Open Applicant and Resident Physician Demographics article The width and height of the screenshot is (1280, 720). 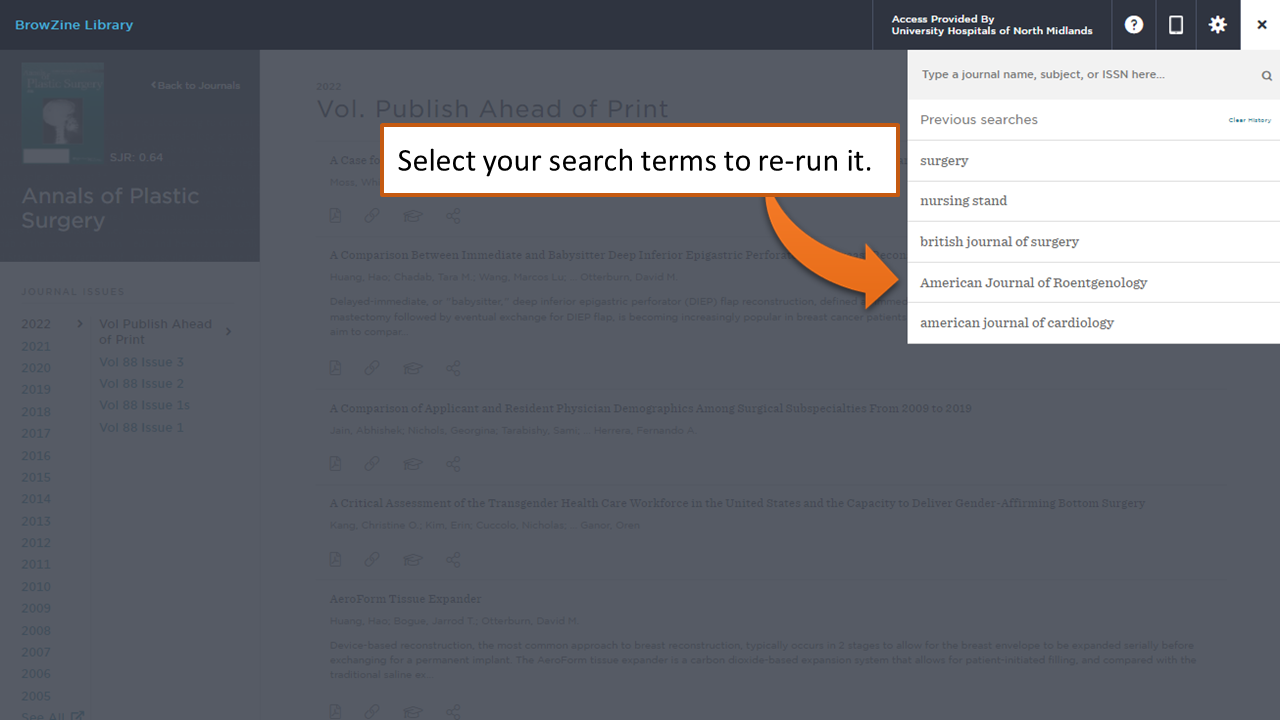651,408
